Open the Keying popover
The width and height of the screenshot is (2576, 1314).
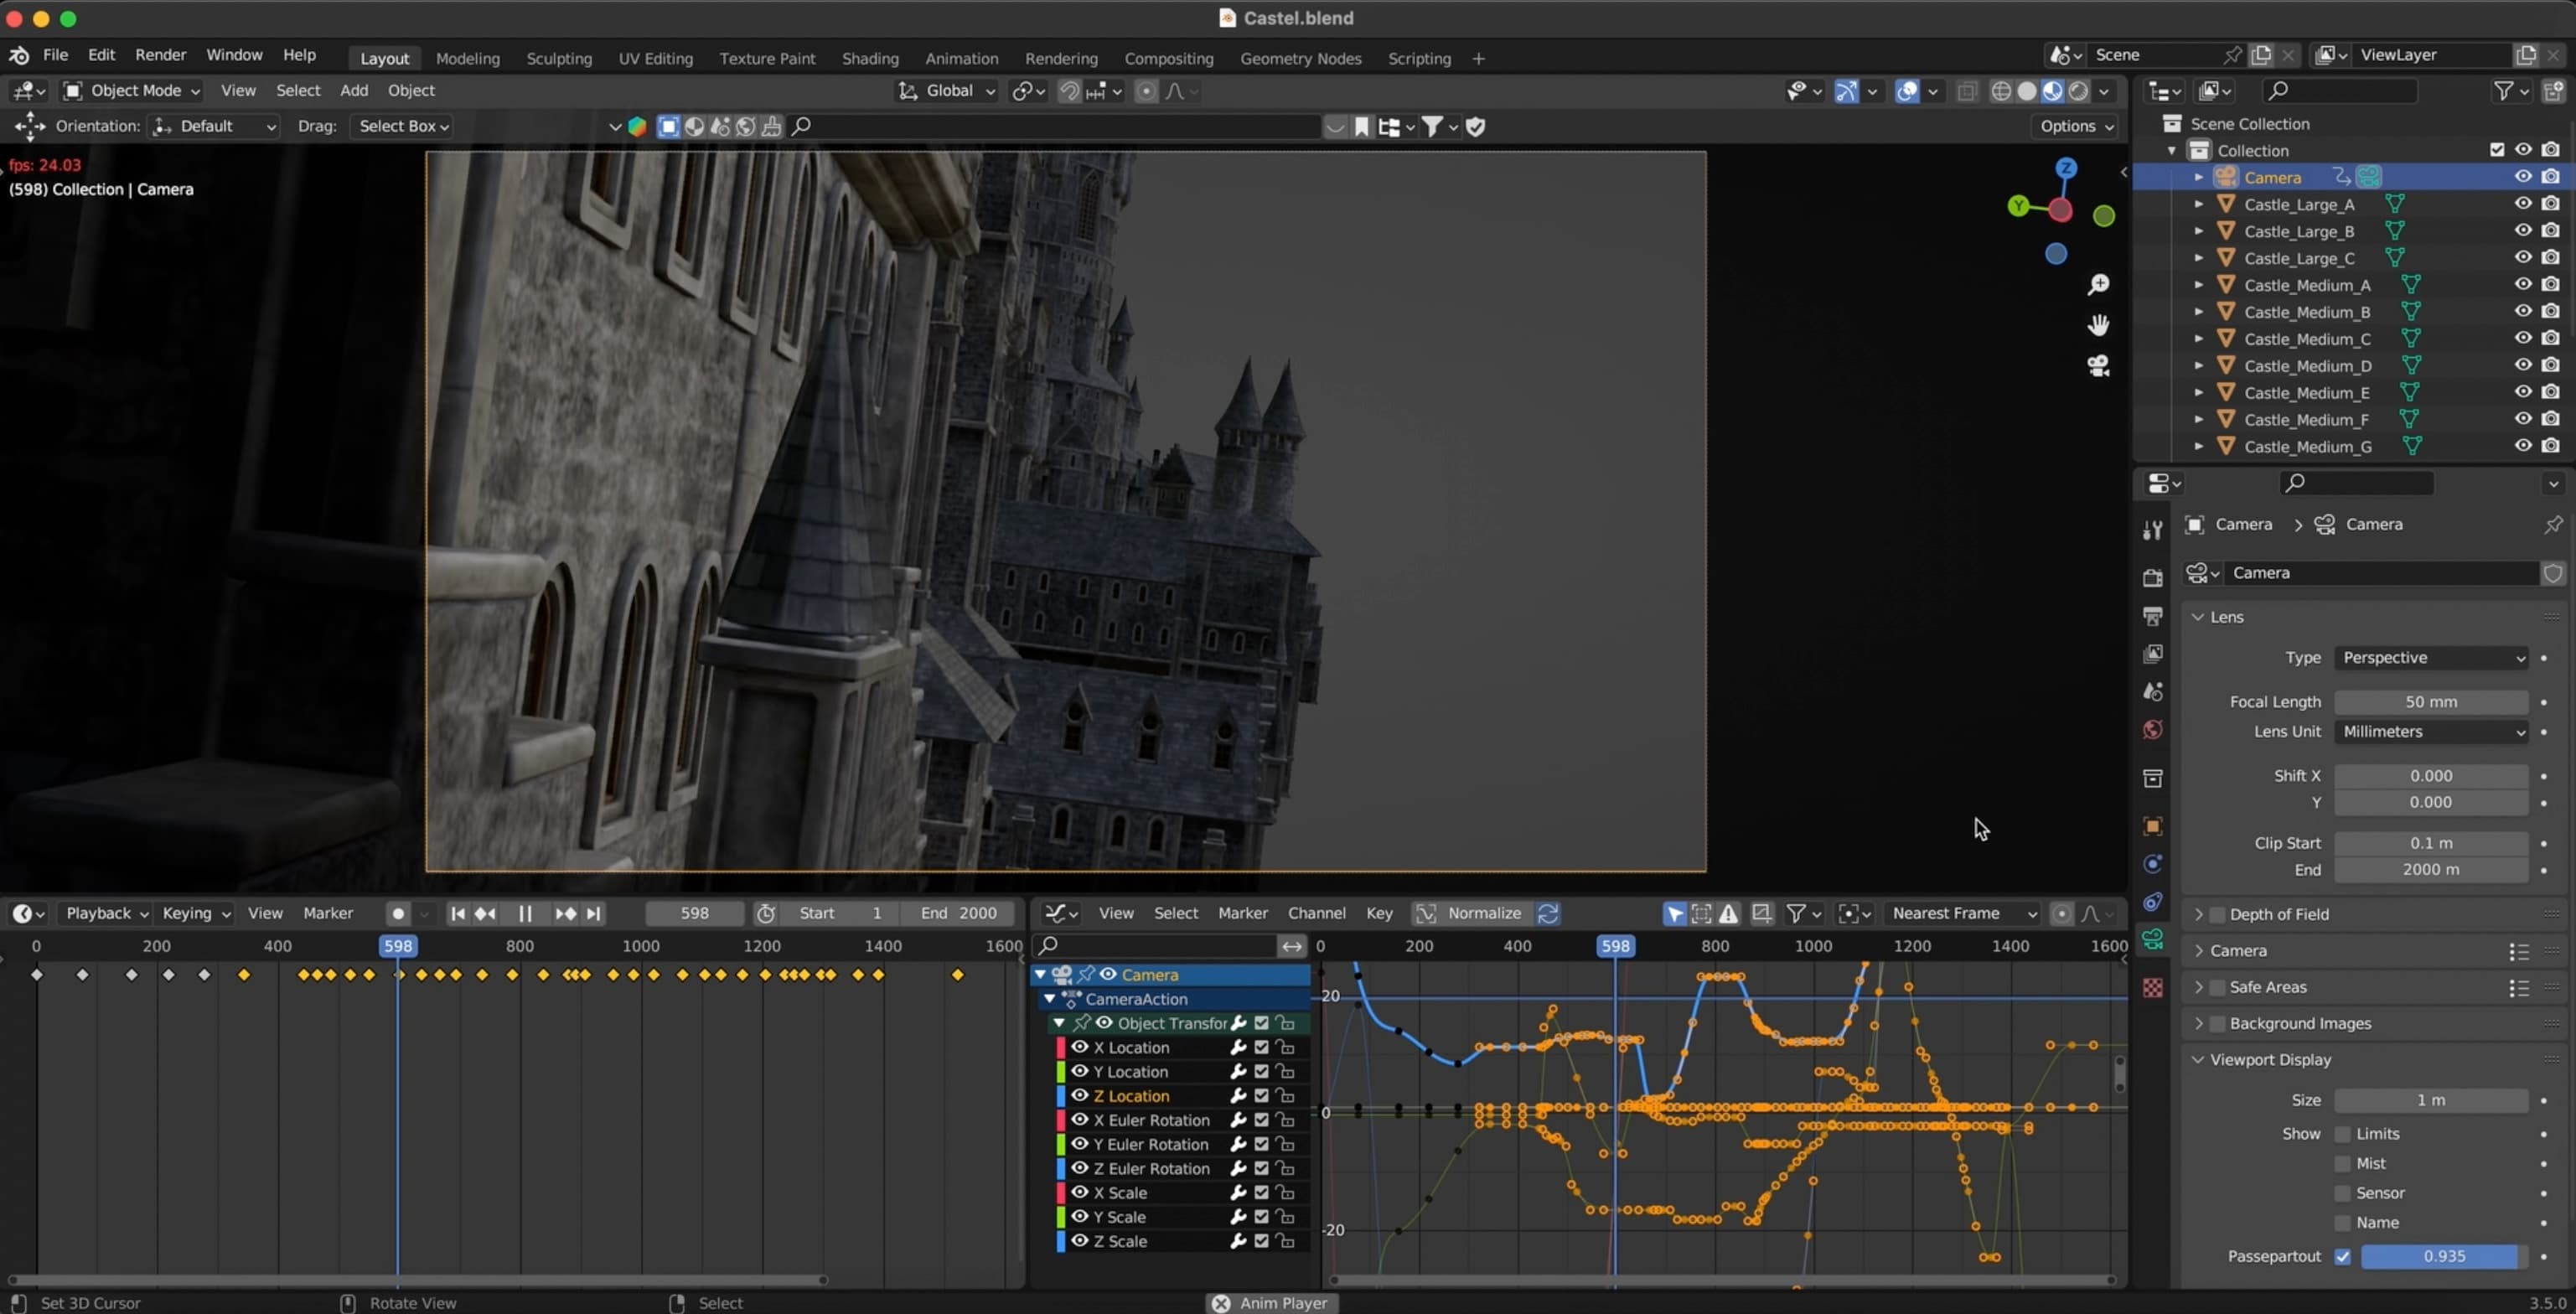point(196,913)
